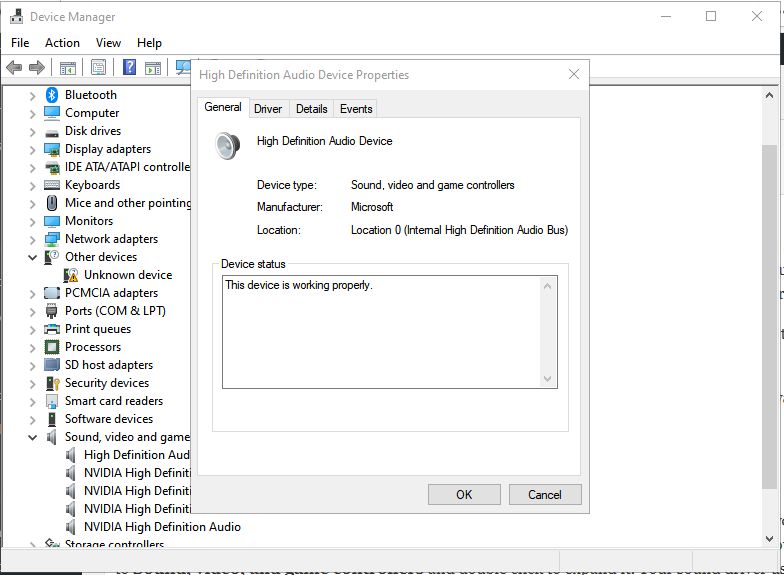Select last NVIDIA High Definition Audio item
Screen dimensions: 784x575
click(x=162, y=526)
